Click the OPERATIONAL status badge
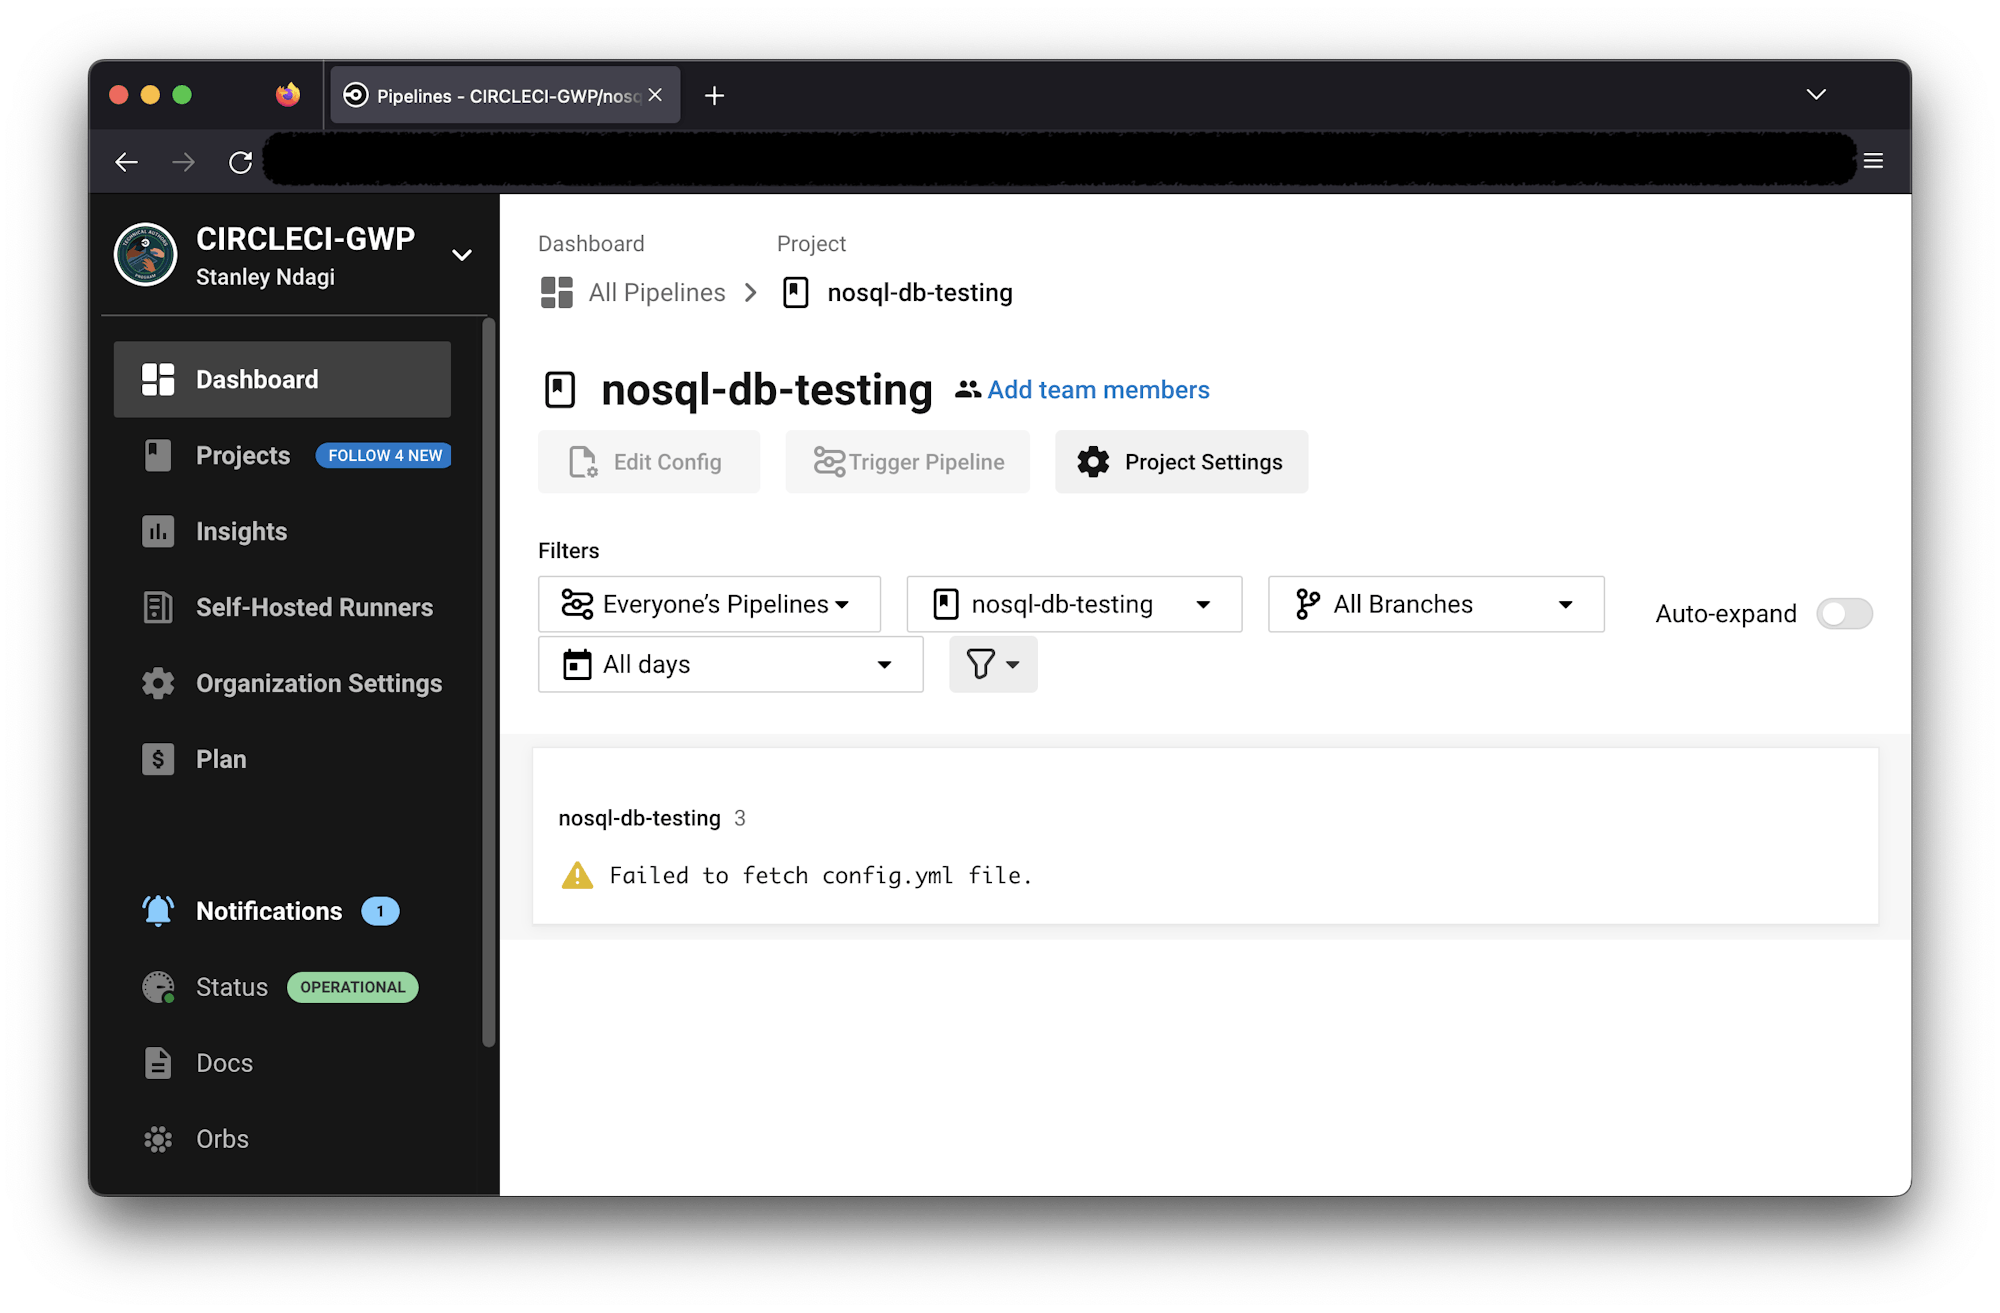The image size is (2000, 1313). pos(352,987)
